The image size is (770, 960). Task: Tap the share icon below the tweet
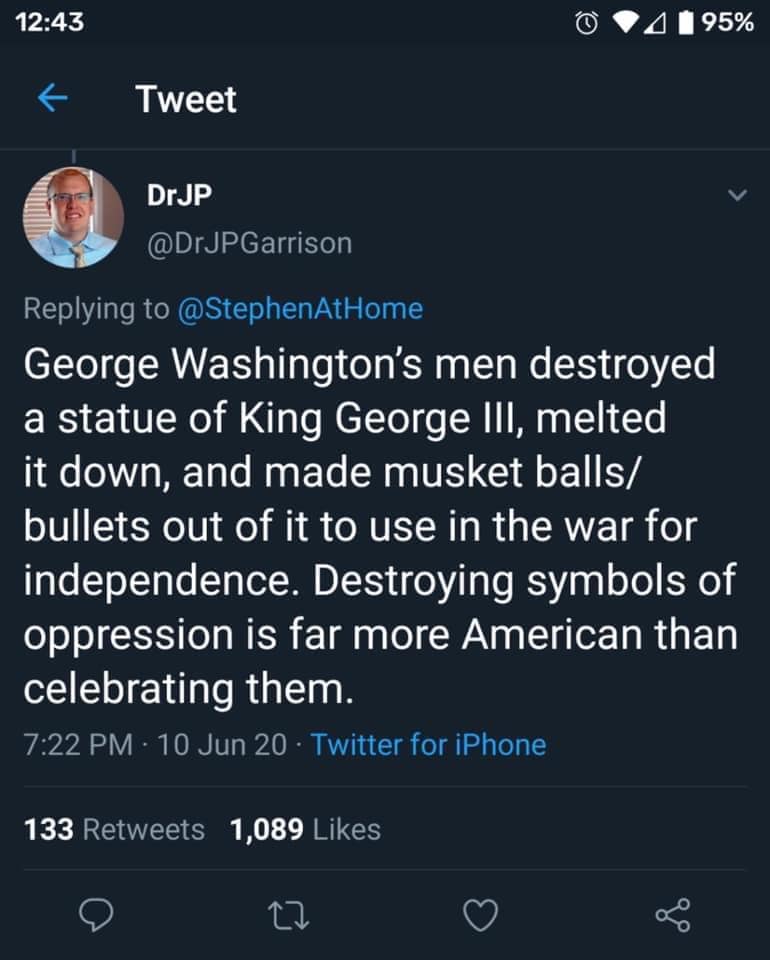pyautogui.click(x=672, y=914)
